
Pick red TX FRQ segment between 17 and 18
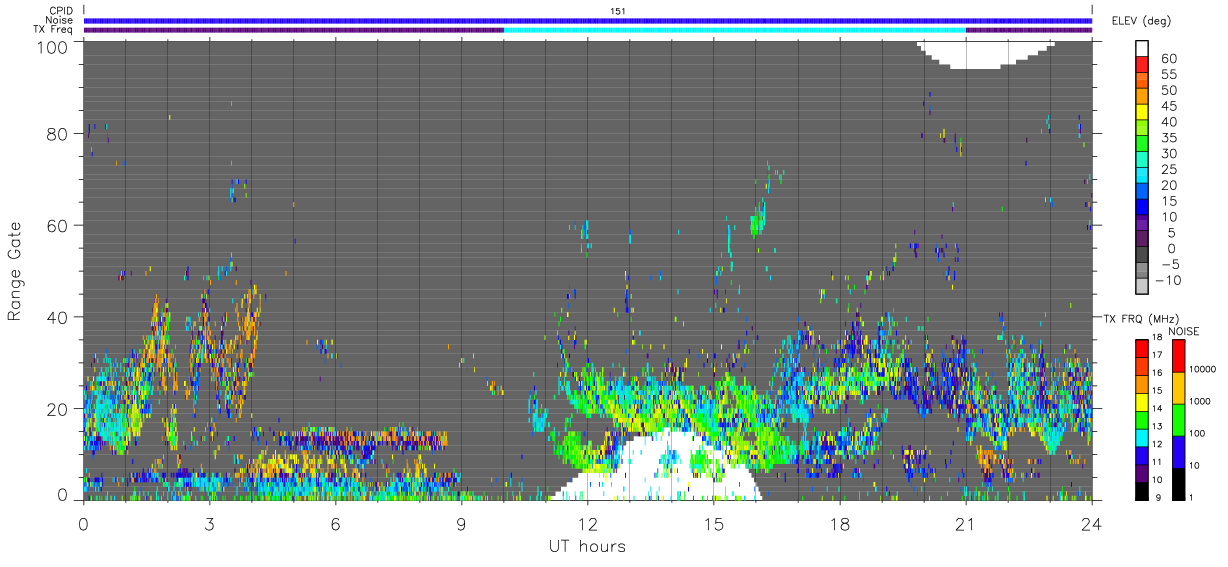(1140, 349)
